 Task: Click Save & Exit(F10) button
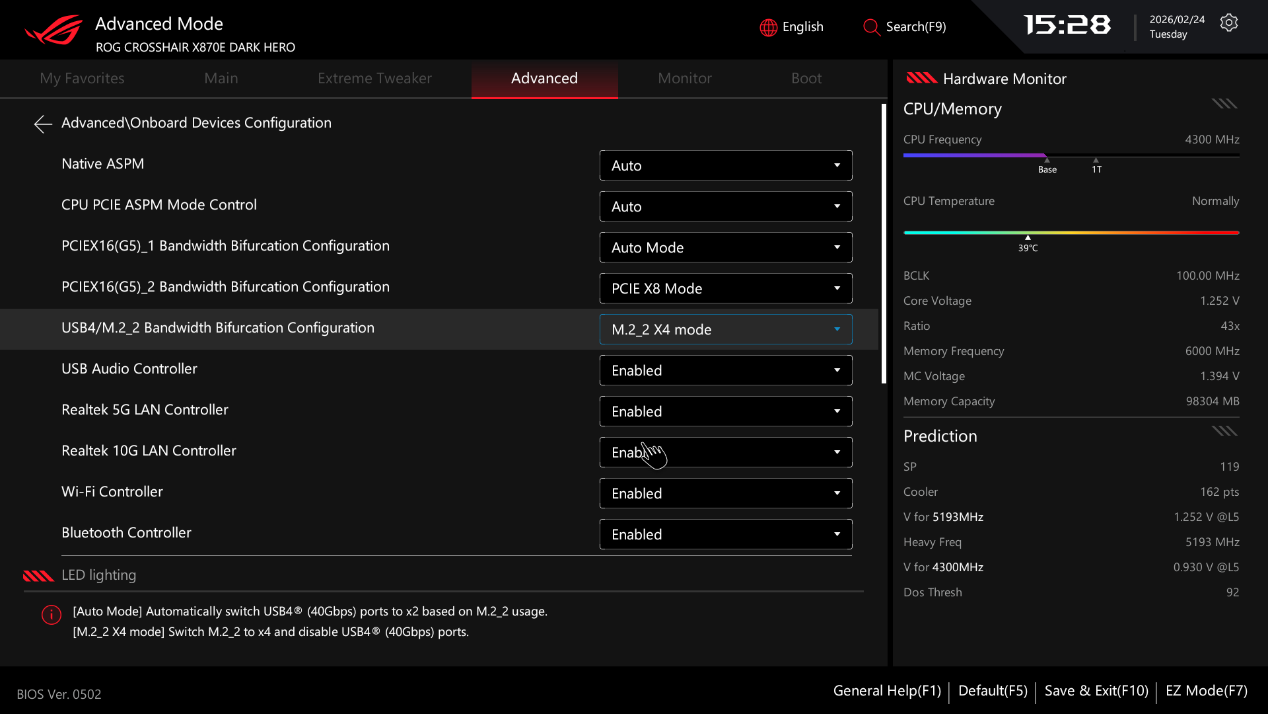coord(1096,690)
